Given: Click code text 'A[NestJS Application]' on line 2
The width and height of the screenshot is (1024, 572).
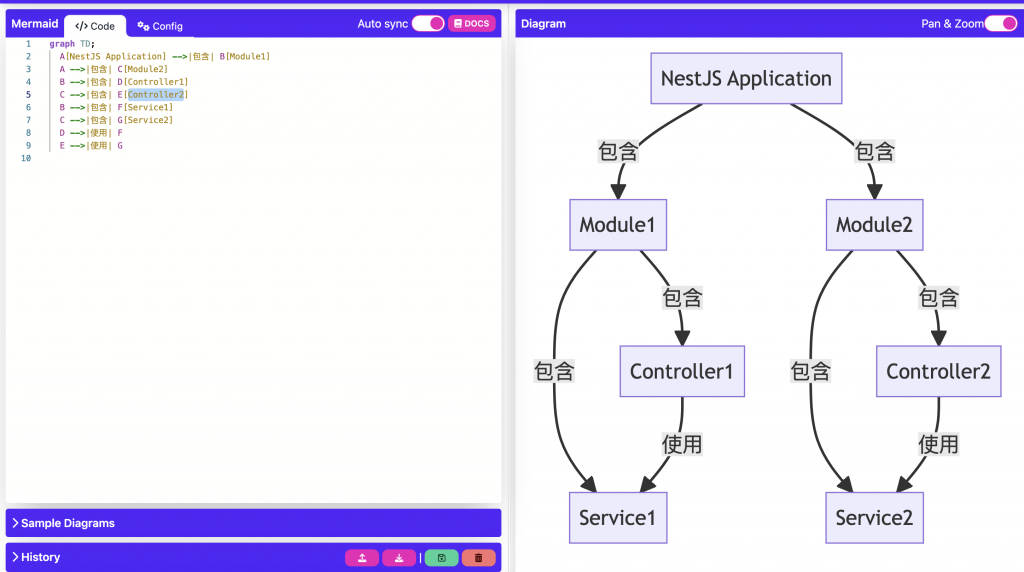Looking at the screenshot, I should [113, 57].
